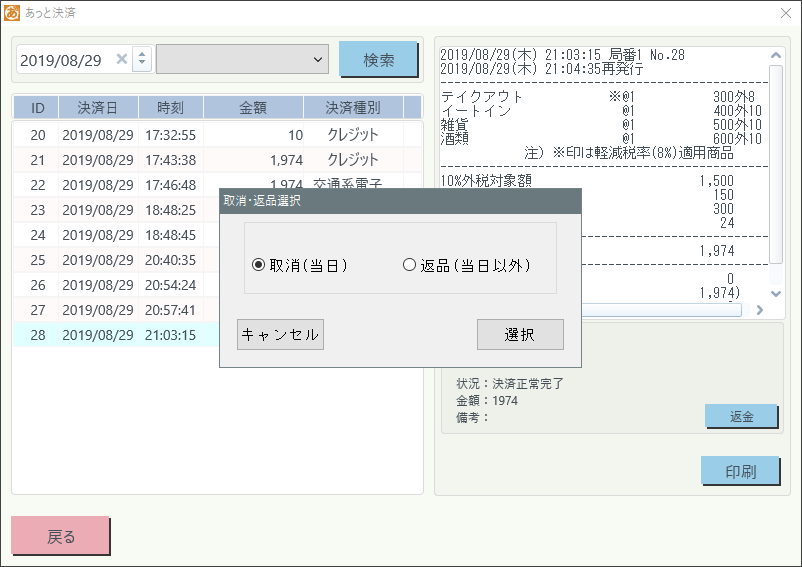The height and width of the screenshot is (567, 802).
Task: Increase the date with the up stepper arrow
Action: click(x=141, y=54)
